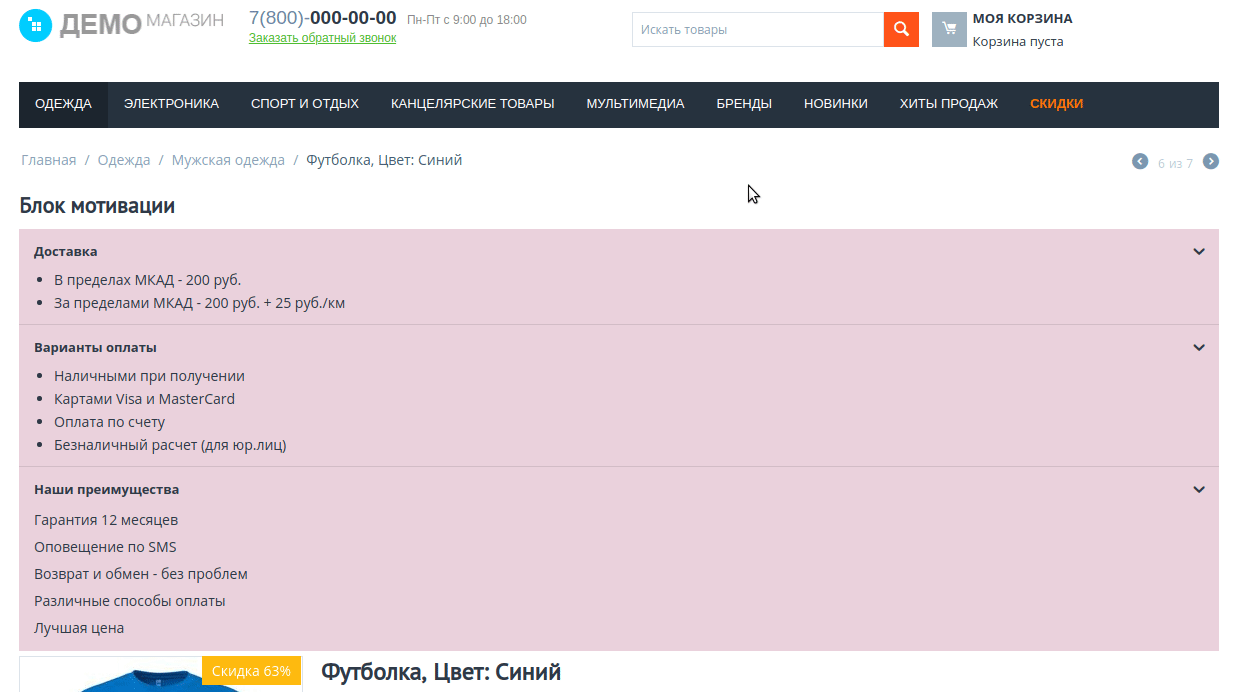Click the mouse cursor area search icon button

pos(899,29)
